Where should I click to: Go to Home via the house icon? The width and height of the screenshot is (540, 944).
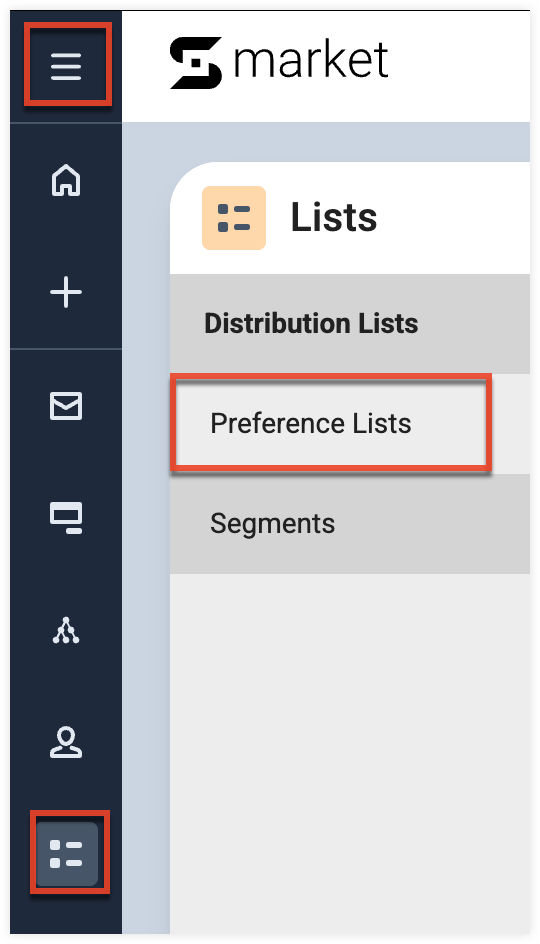[x=66, y=179]
